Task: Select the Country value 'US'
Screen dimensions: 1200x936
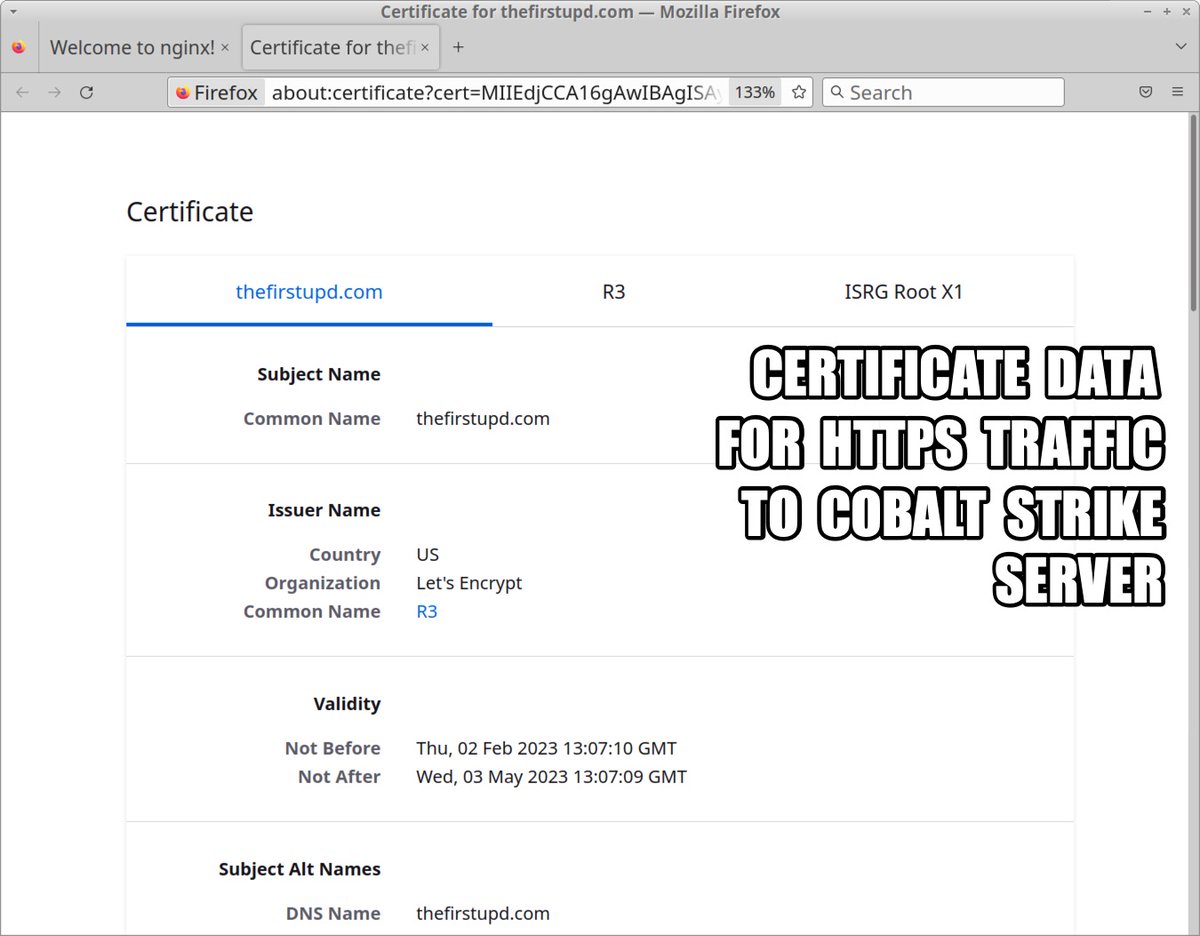Action: tap(428, 554)
